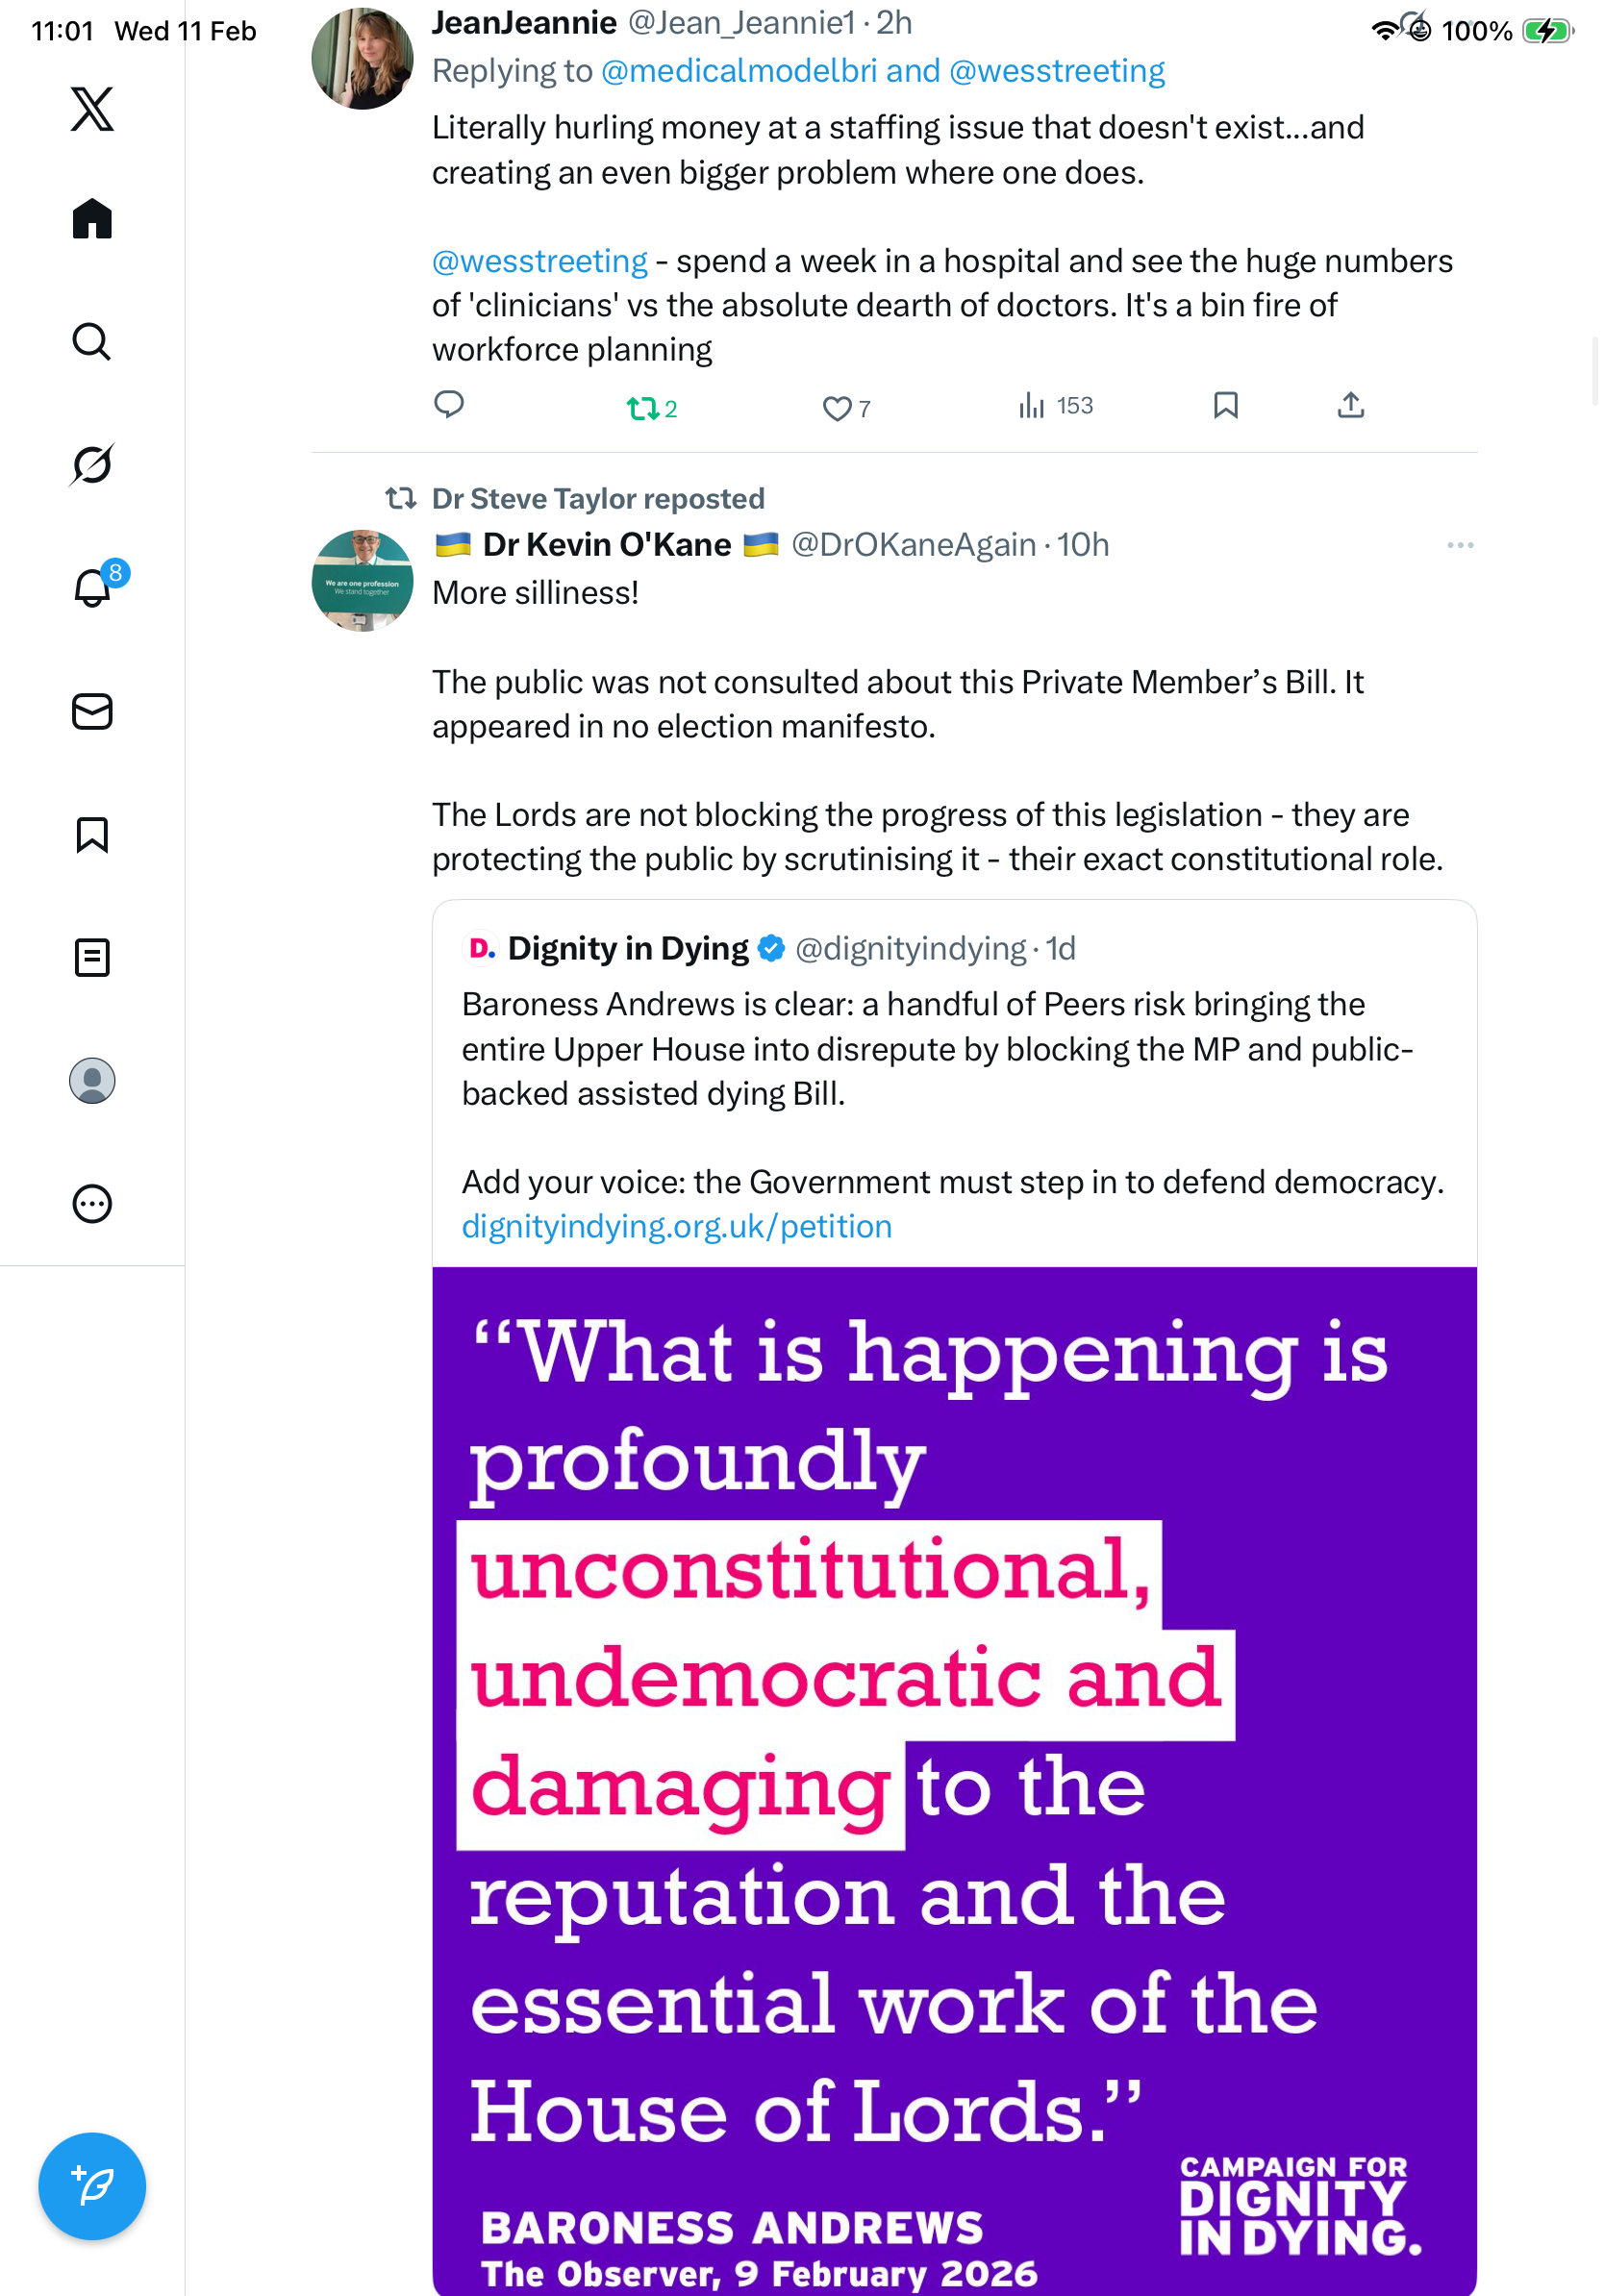The image size is (1604, 2296).
Task: Open the Search explore icon
Action: click(x=92, y=342)
